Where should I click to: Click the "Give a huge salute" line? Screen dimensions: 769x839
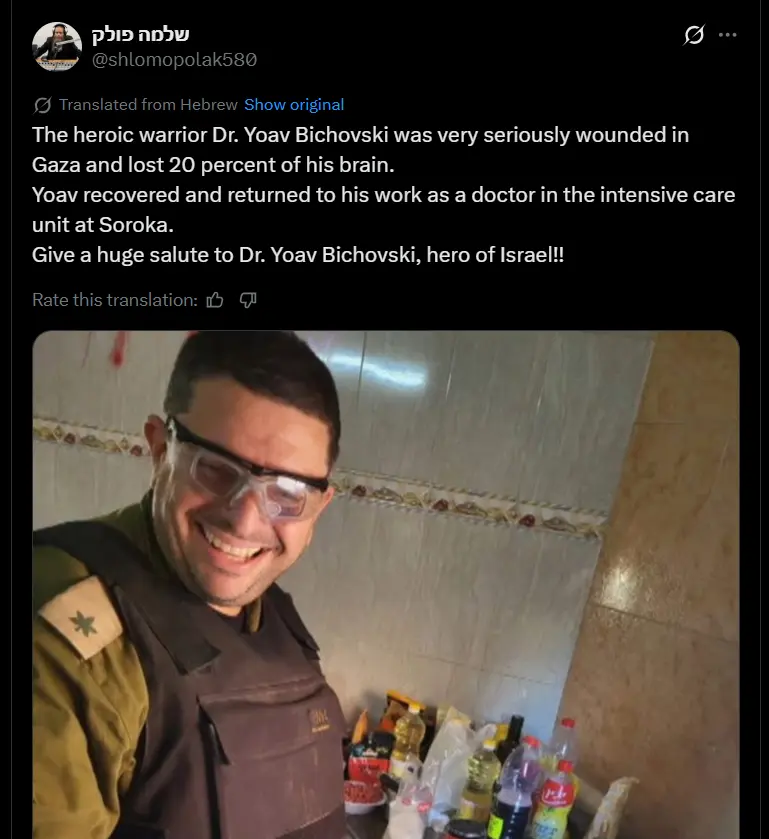click(298, 254)
